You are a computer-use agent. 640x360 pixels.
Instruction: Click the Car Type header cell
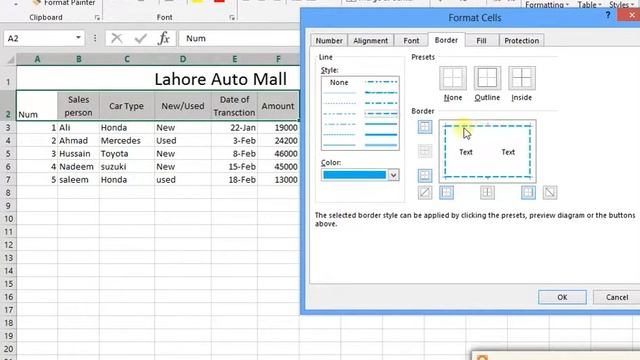pos(127,106)
